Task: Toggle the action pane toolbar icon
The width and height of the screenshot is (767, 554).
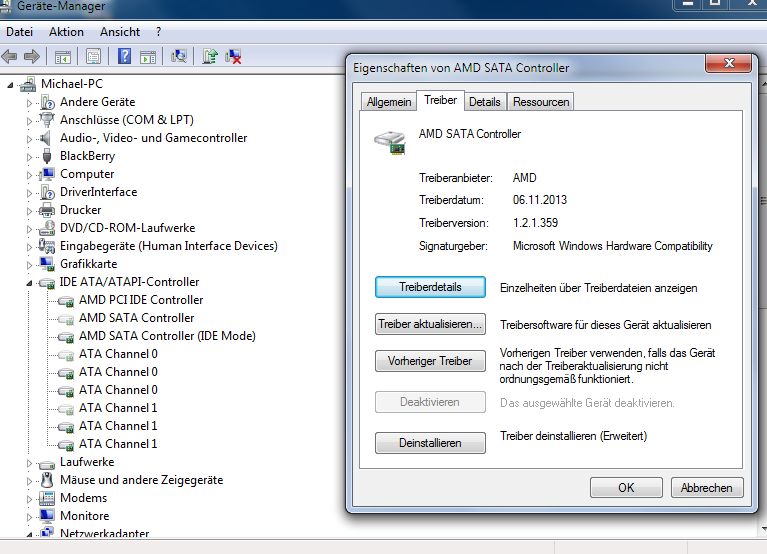Action: point(148,57)
